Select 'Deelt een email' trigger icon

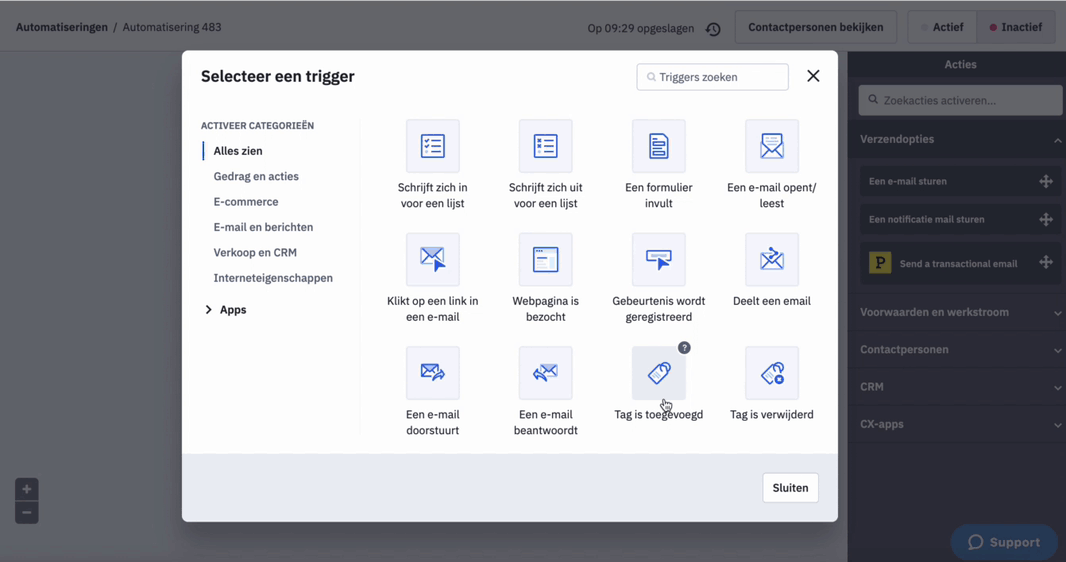pyautogui.click(x=772, y=260)
